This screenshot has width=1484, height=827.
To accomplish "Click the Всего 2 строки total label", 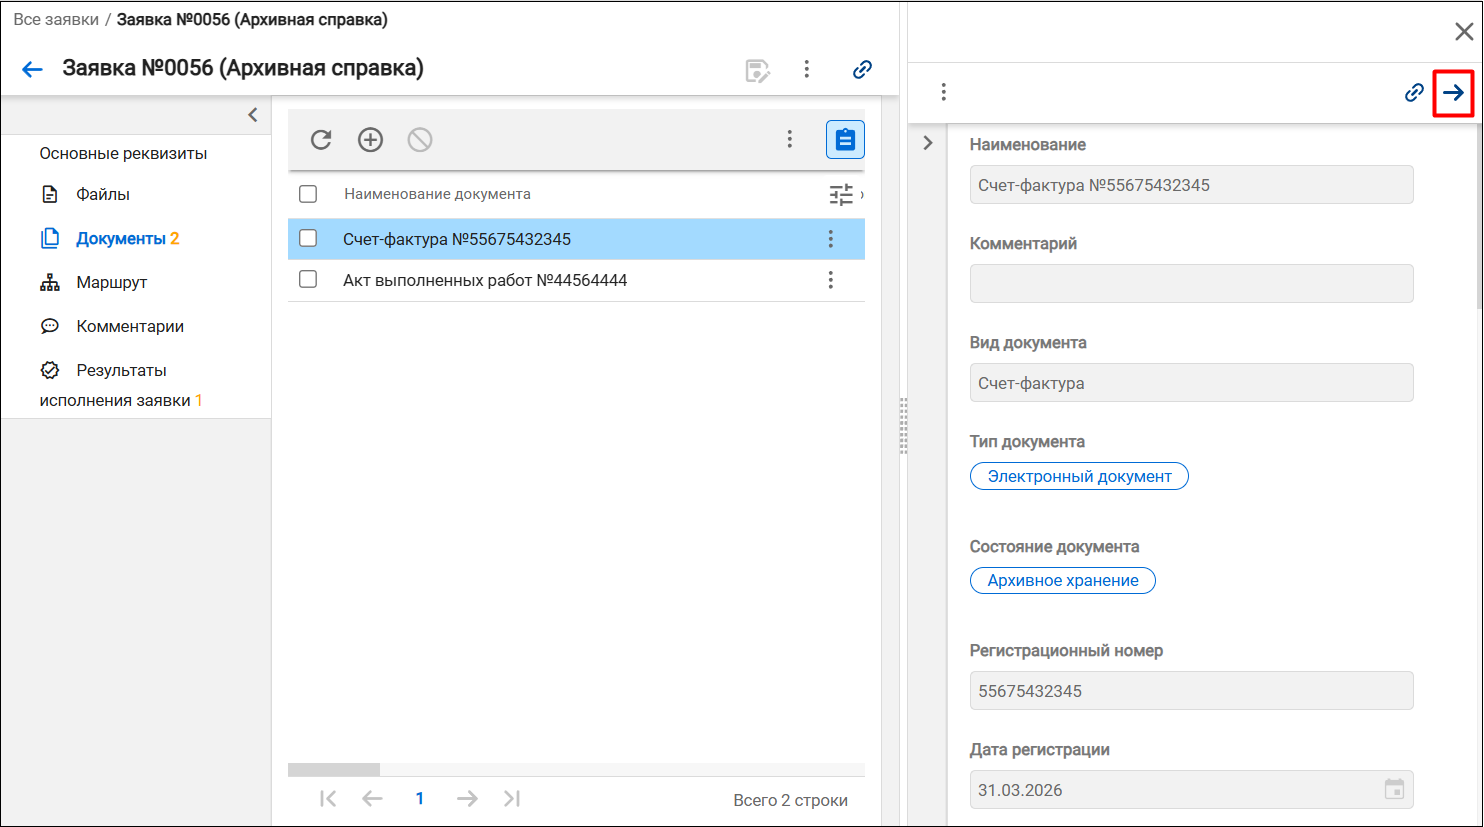I will (790, 800).
